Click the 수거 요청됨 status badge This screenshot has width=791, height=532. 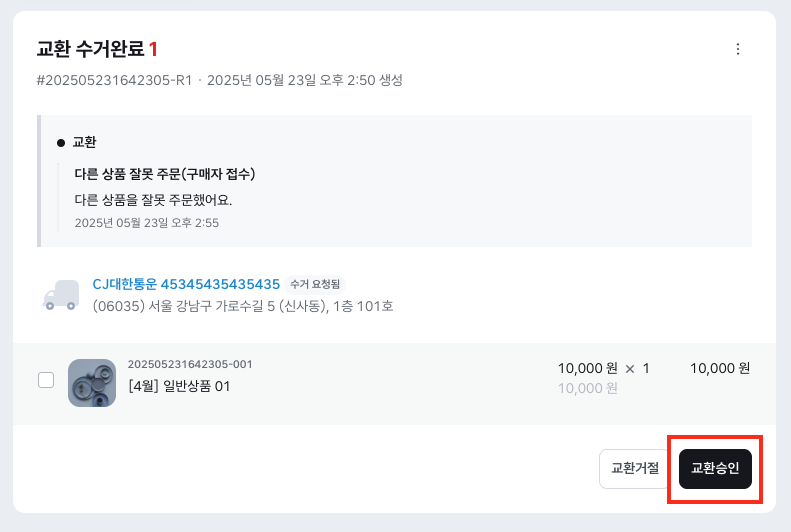[315, 284]
